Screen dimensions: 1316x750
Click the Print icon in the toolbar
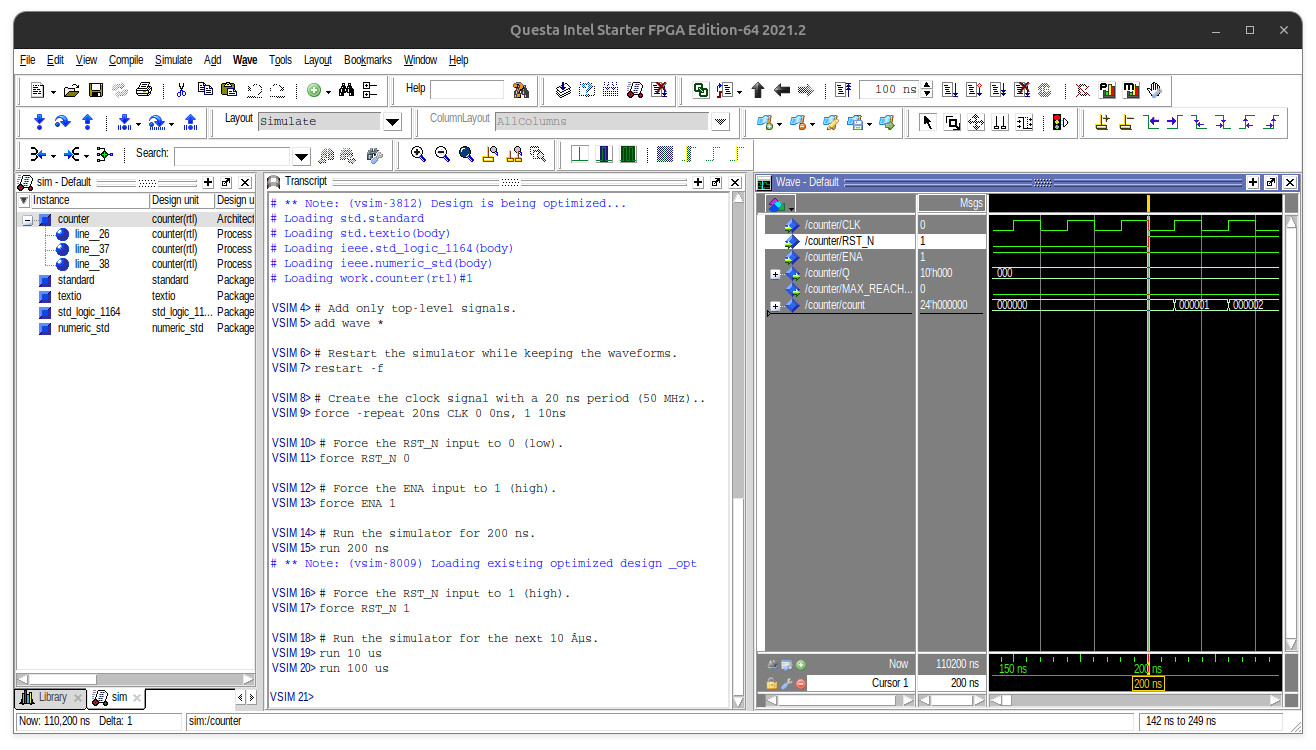pyautogui.click(x=143, y=90)
